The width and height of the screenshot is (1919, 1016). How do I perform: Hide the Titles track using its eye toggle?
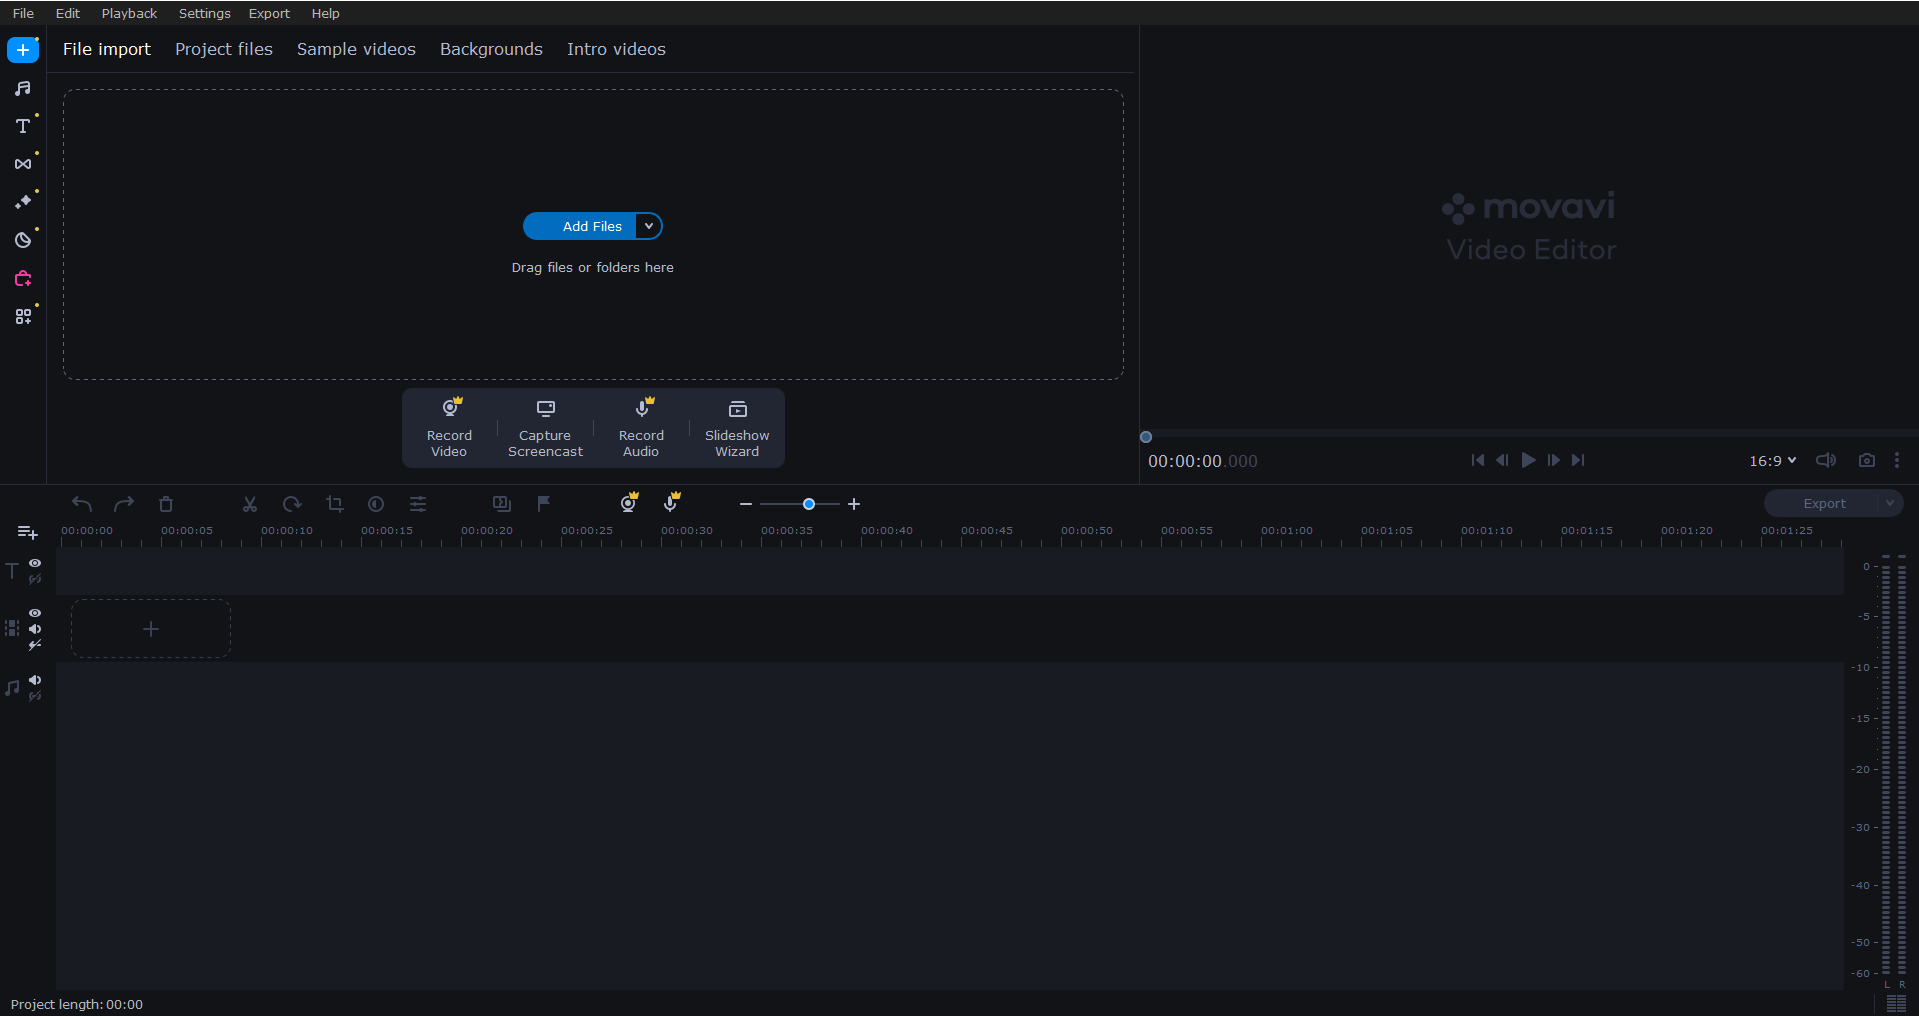tap(35, 564)
